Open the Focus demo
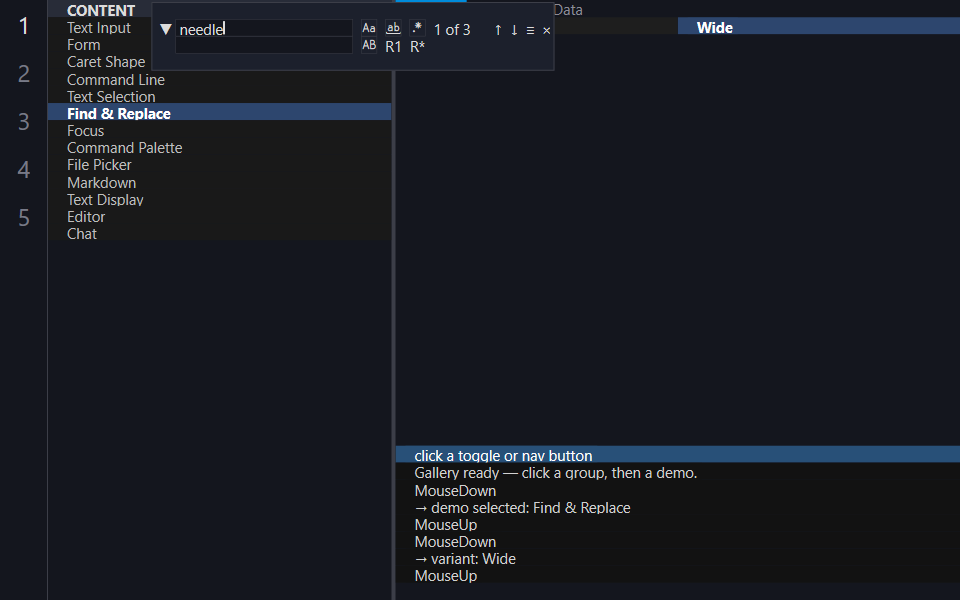 pos(219,131)
